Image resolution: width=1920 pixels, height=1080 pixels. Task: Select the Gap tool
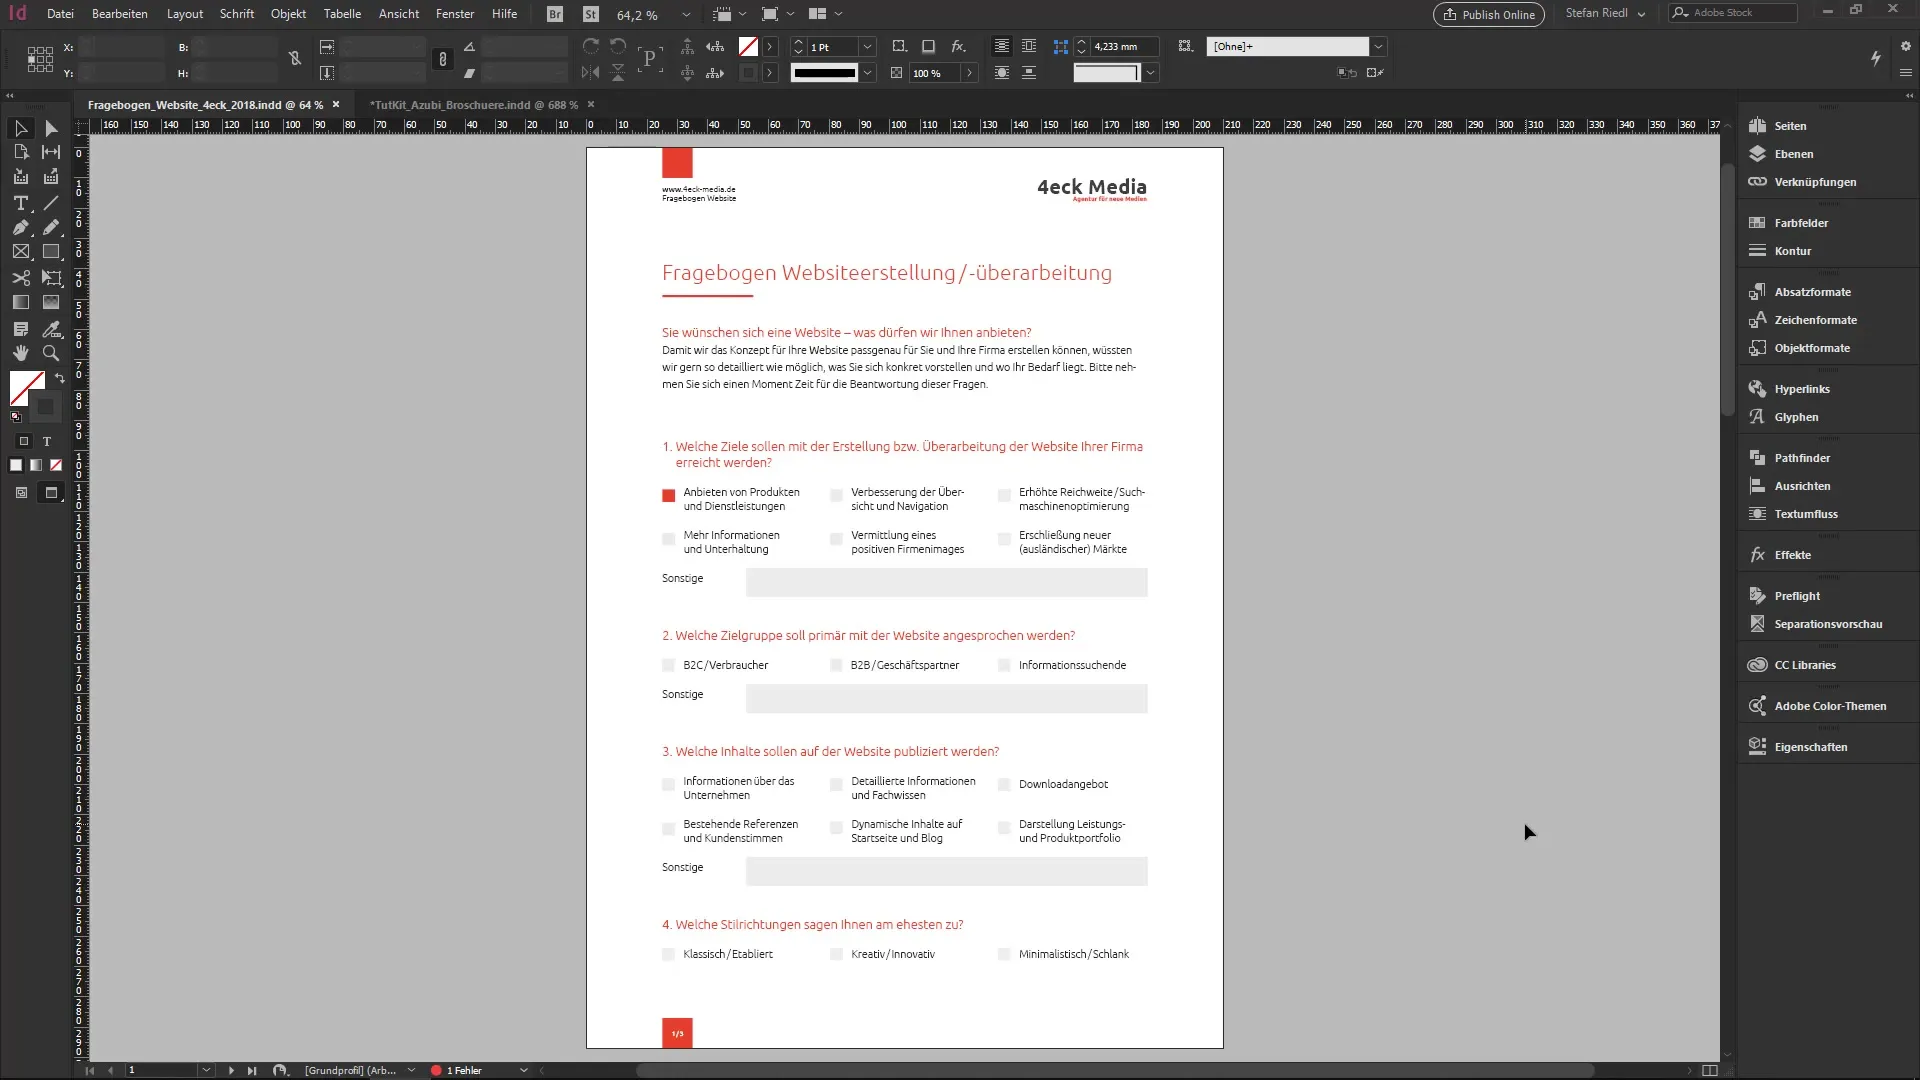point(51,152)
